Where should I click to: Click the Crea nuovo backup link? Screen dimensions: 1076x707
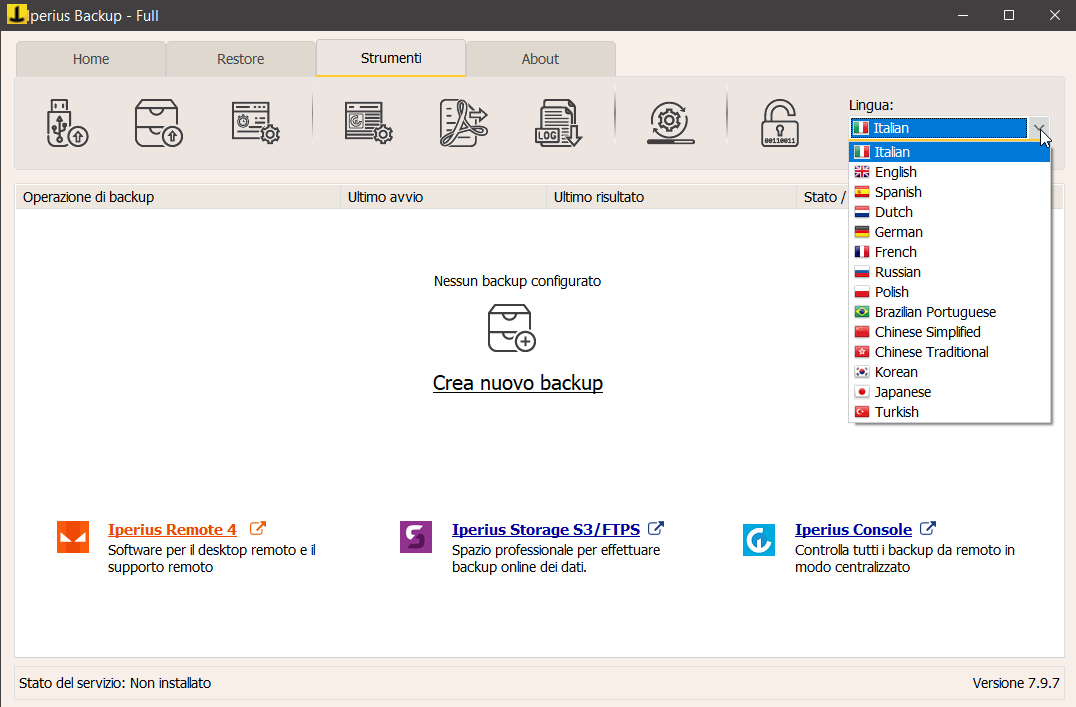pyautogui.click(x=517, y=383)
